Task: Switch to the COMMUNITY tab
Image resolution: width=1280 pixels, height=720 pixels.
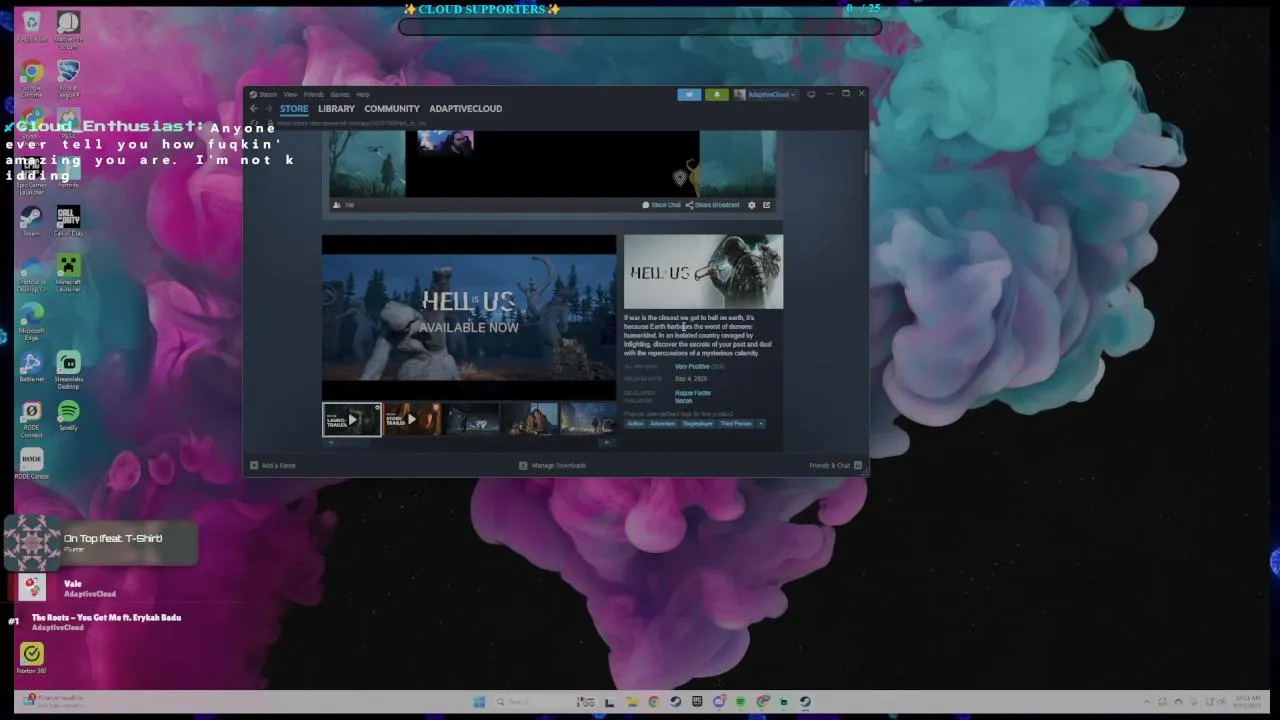Action: (x=392, y=109)
